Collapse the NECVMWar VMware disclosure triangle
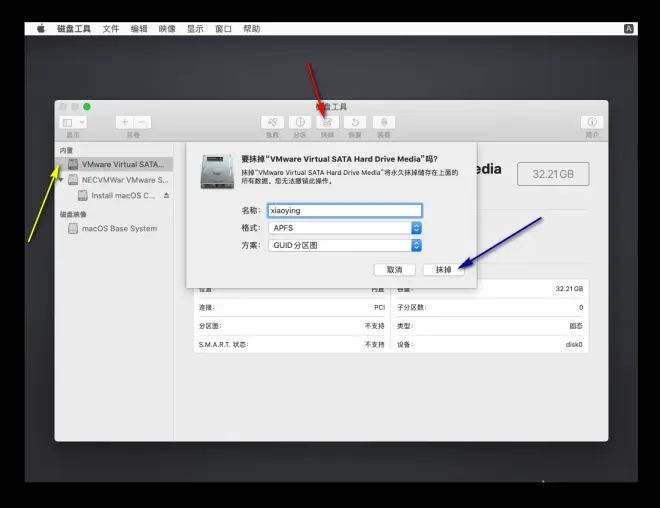Screen dimensions: 660x508 tap(61, 180)
